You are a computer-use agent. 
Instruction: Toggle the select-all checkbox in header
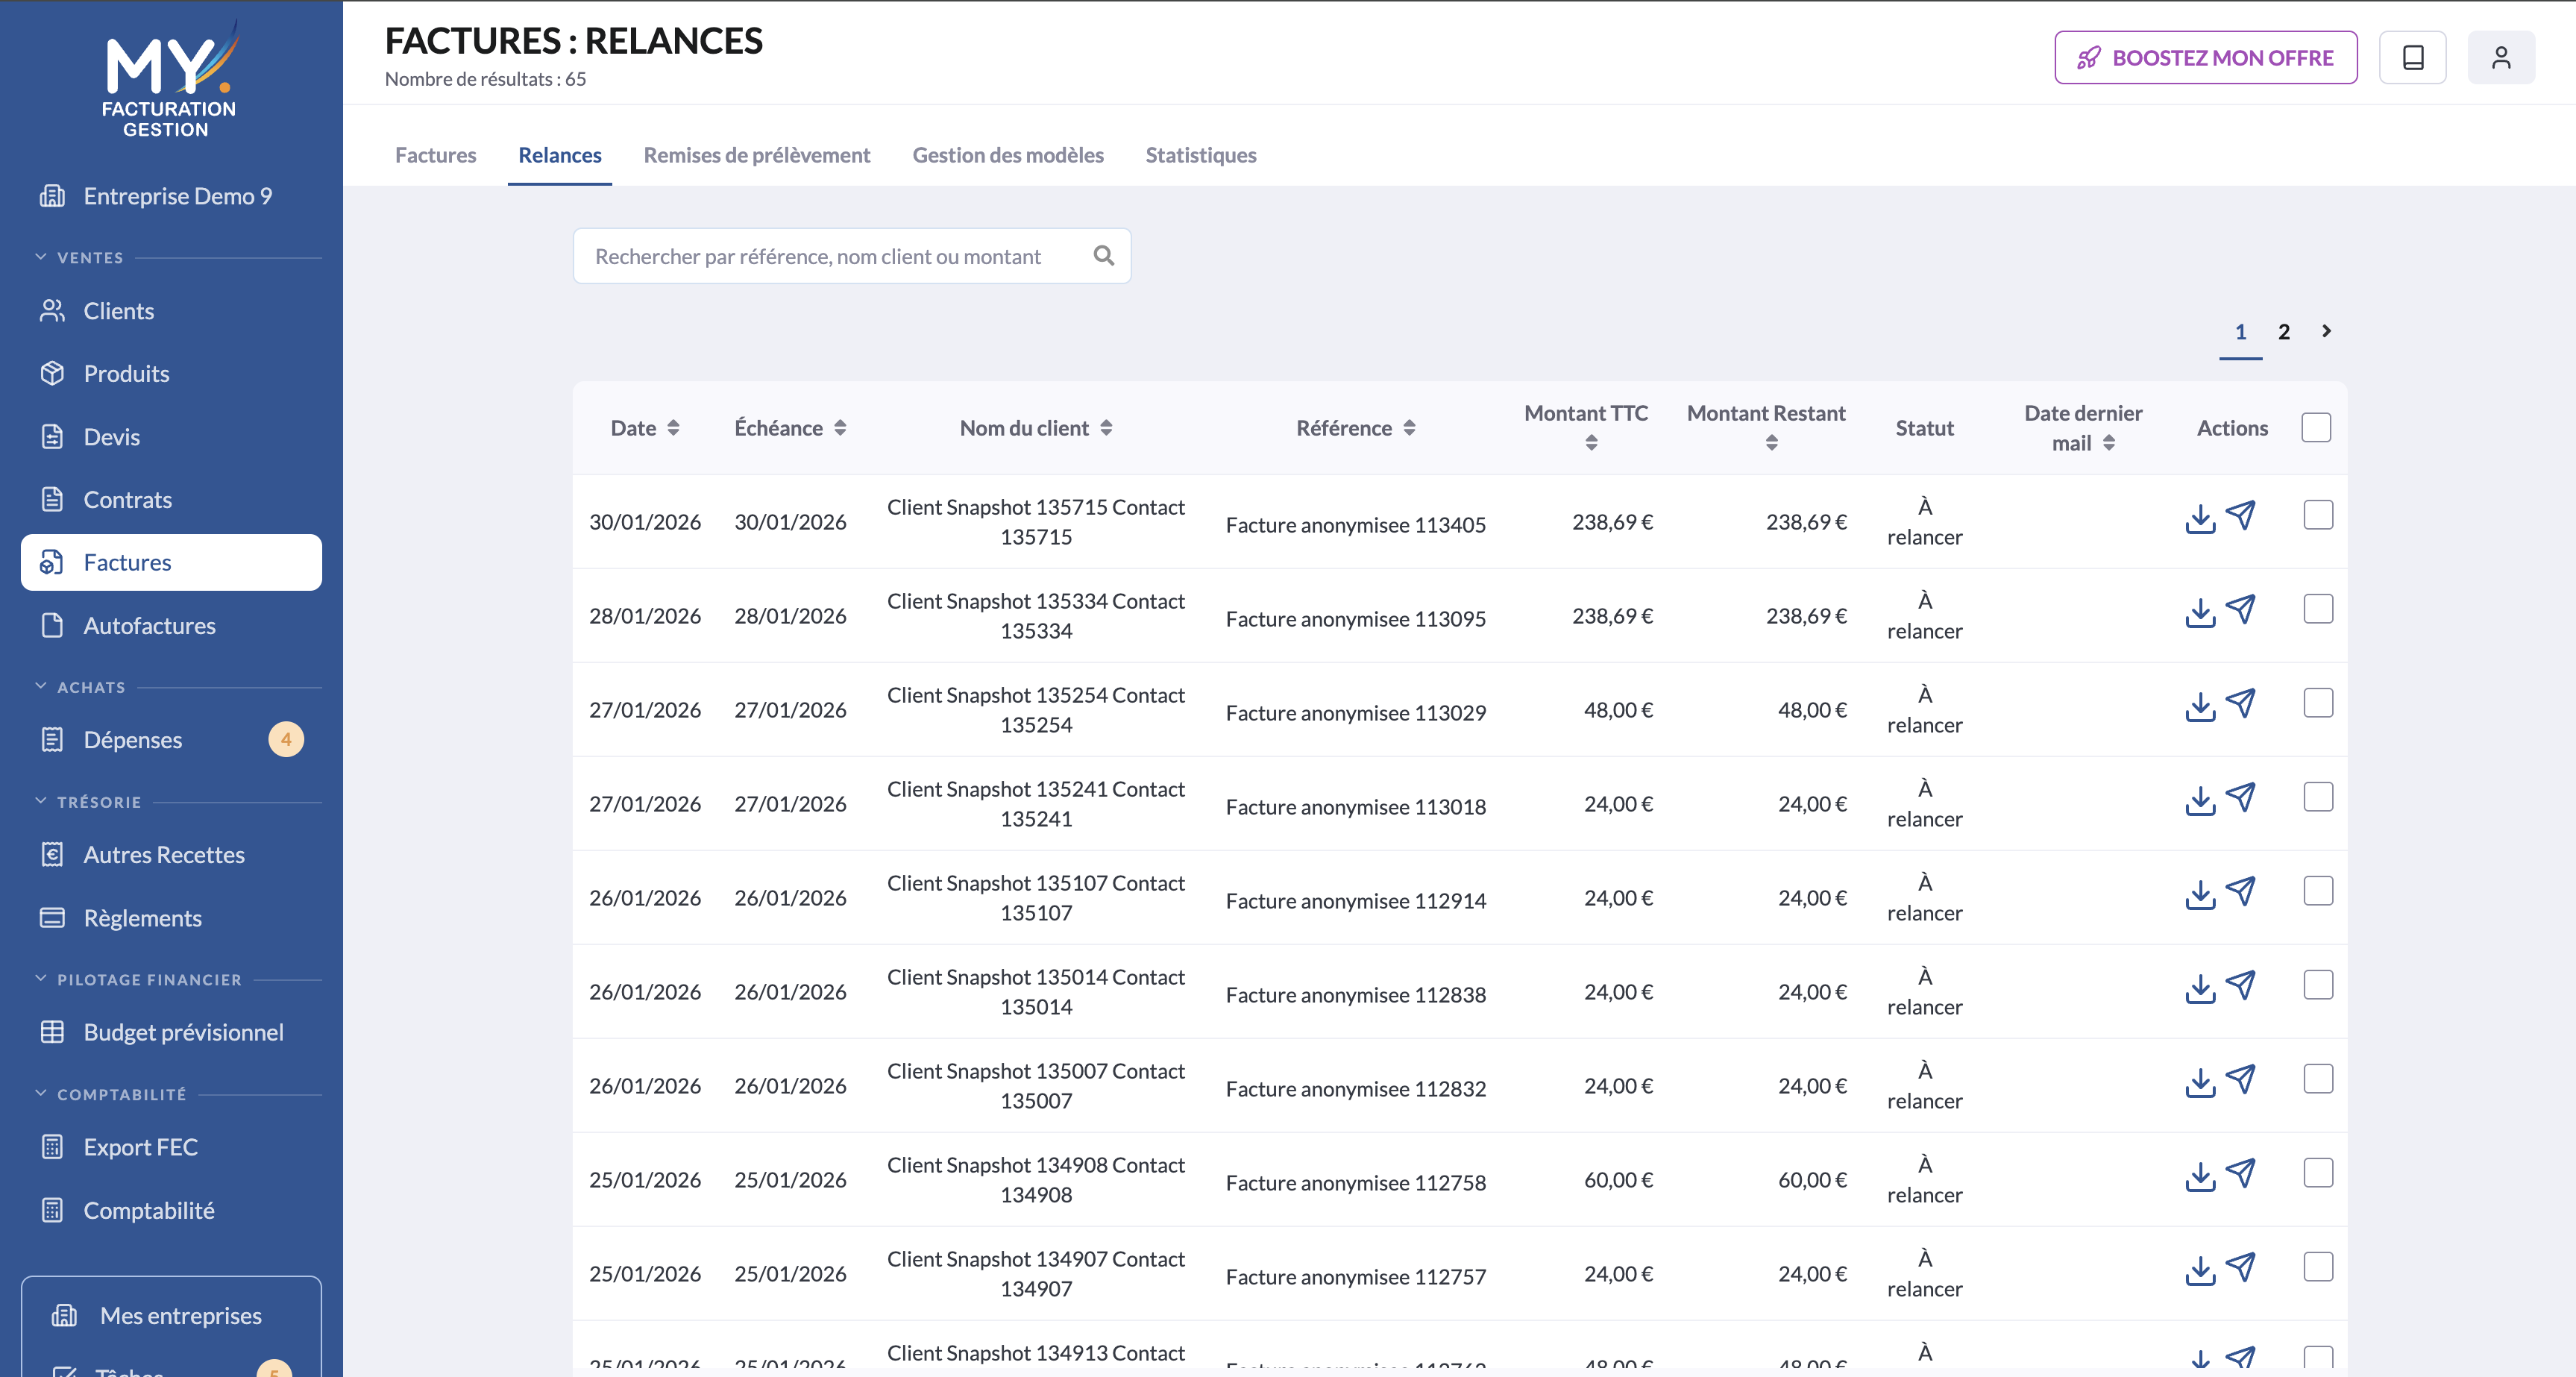[2316, 427]
